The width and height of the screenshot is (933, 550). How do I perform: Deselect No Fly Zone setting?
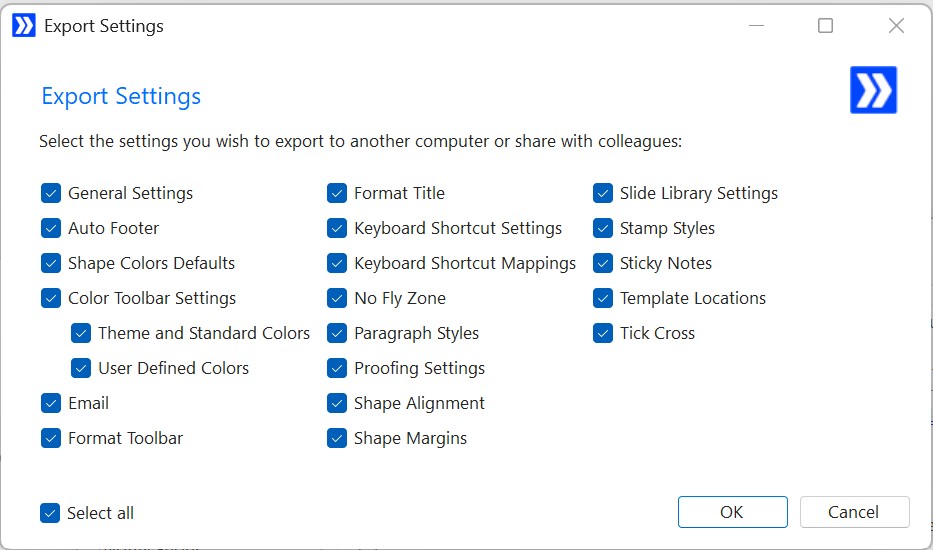337,298
